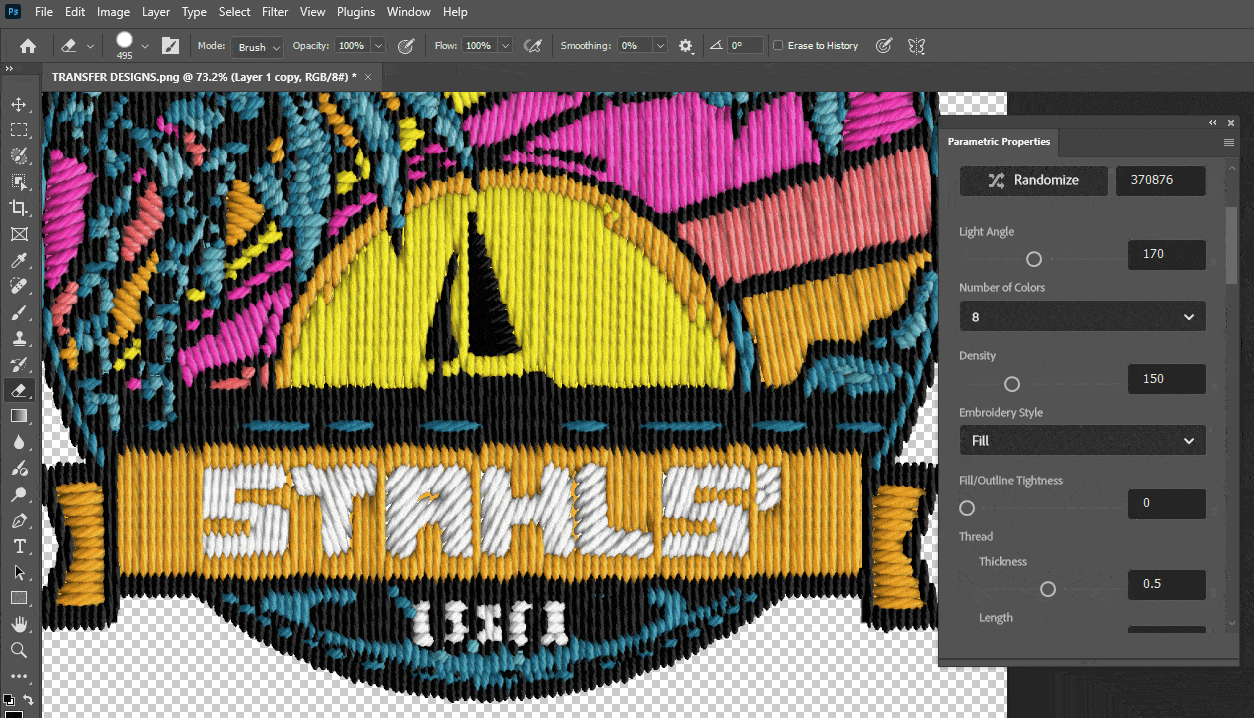Collapse Parametric Properties panel arrows

1212,122
